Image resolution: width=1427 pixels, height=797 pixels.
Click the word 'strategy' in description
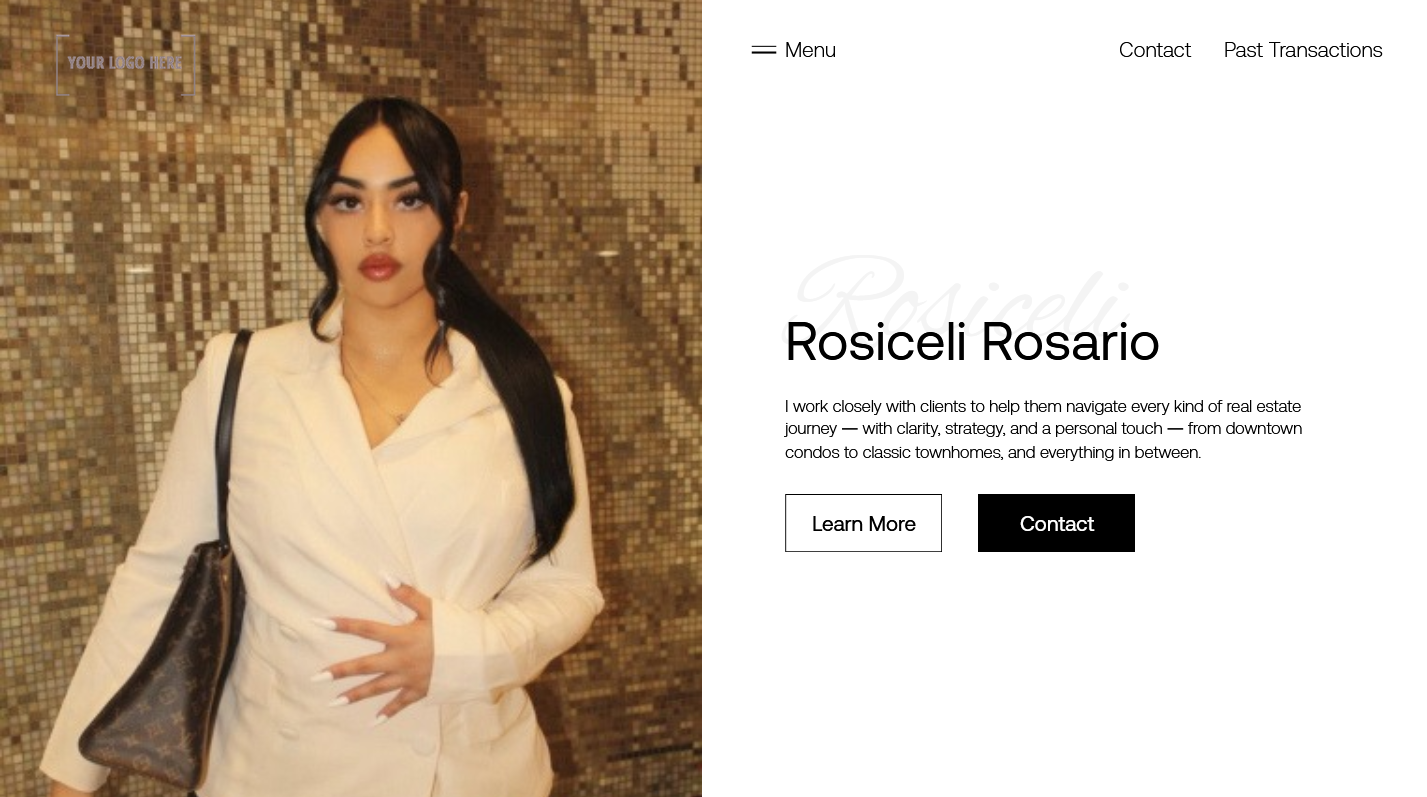coord(974,429)
